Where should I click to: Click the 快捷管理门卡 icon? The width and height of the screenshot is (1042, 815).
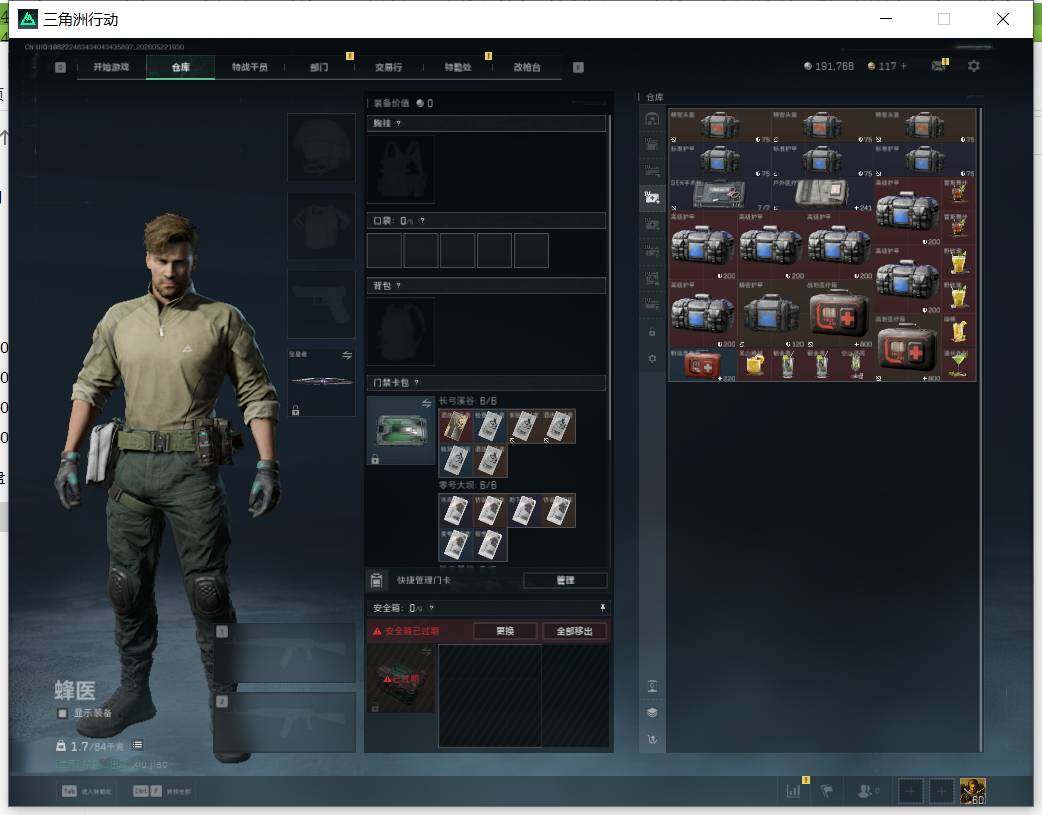376,580
